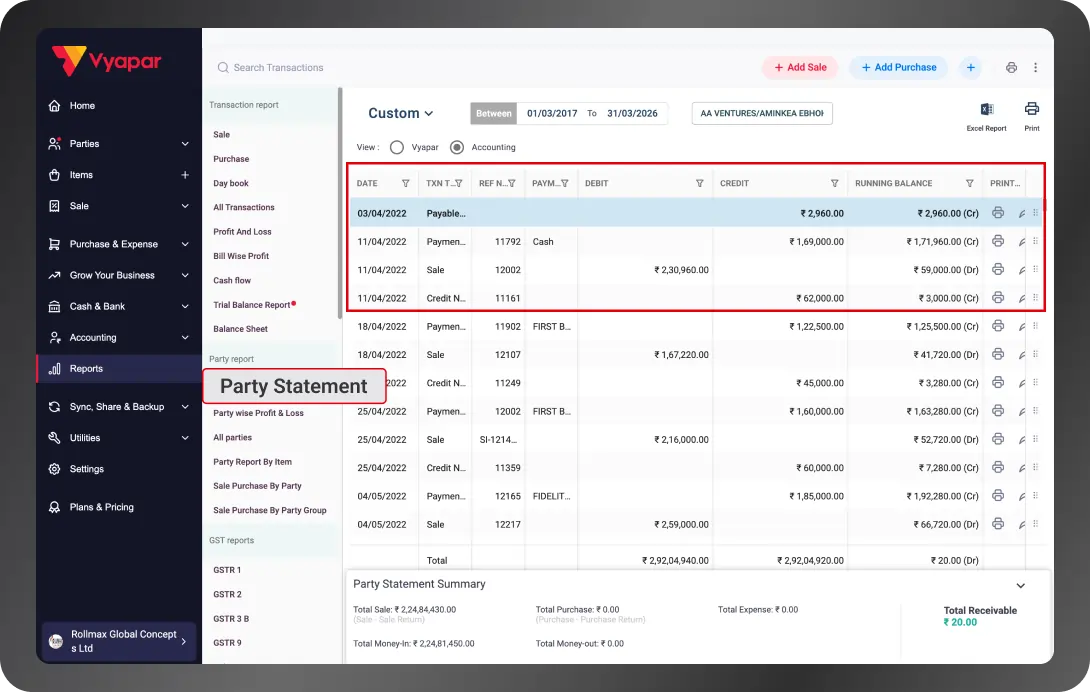1090x692 pixels.
Task: Click the Add Purchase button
Action: 898,67
